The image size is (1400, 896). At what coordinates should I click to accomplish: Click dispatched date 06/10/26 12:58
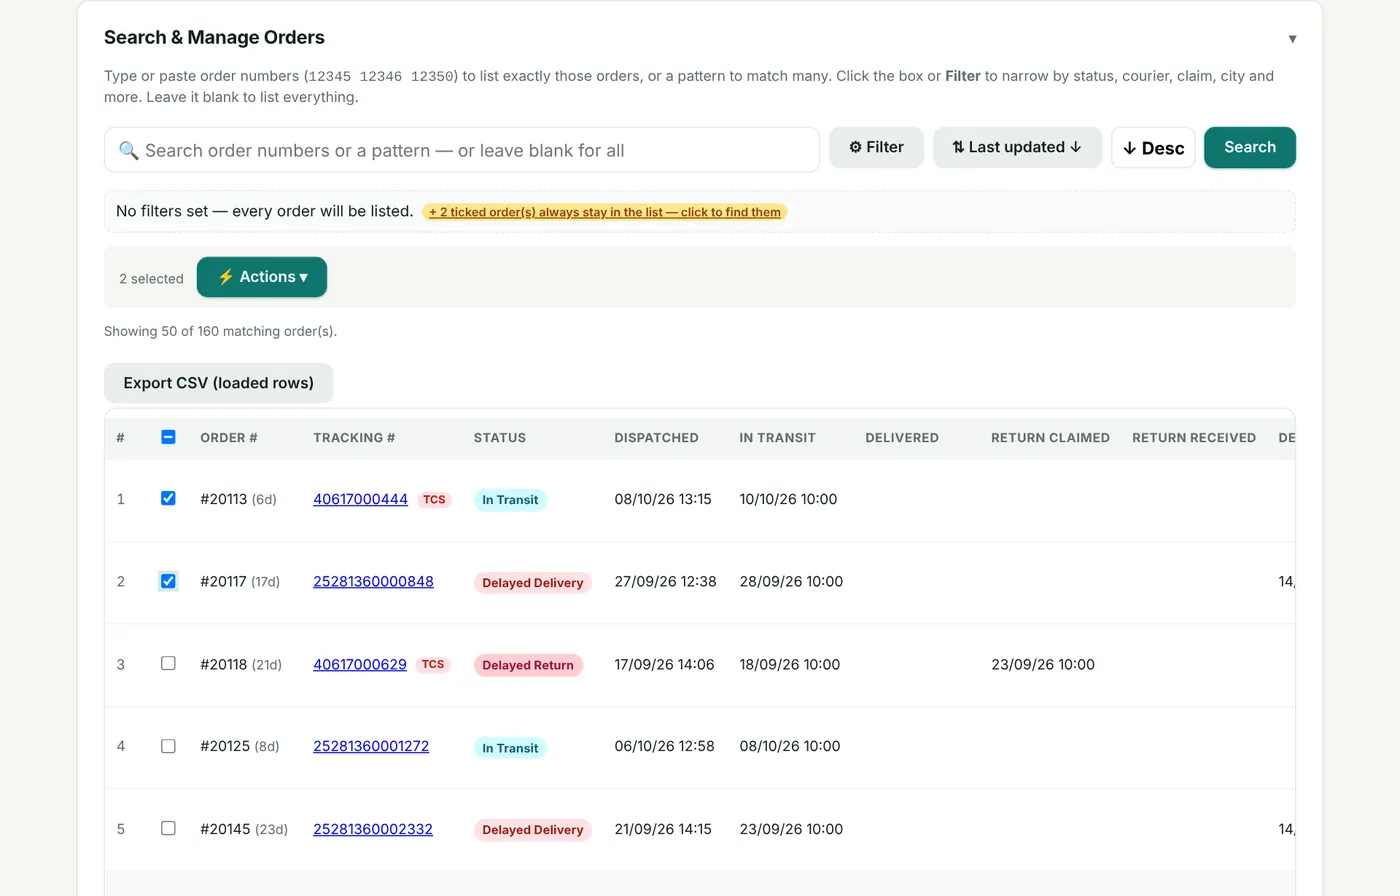(x=664, y=746)
